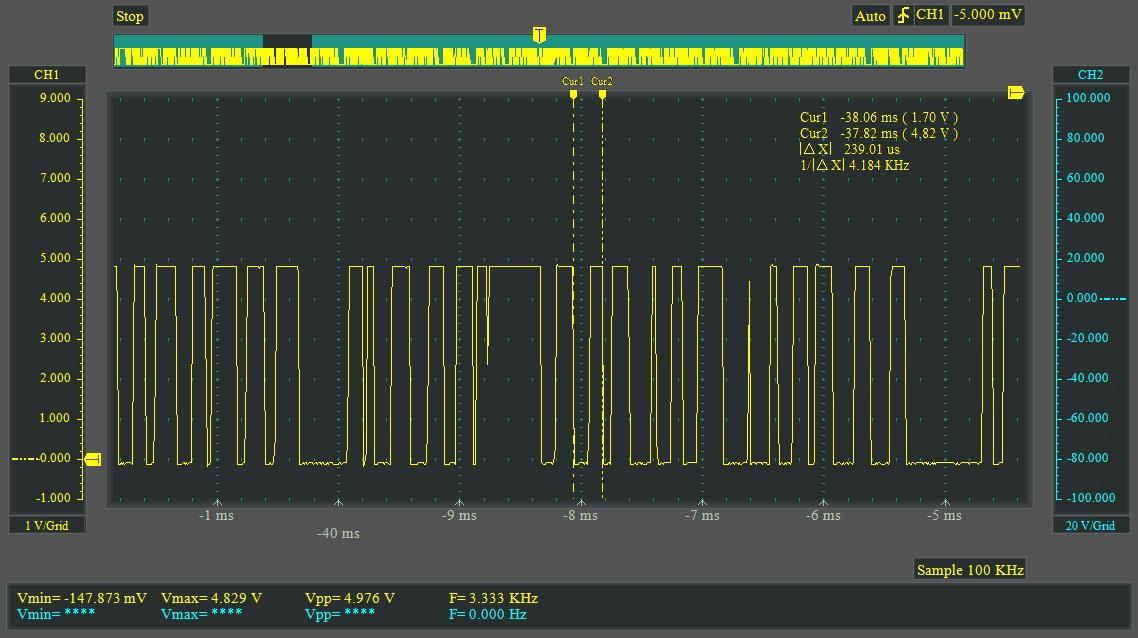Viewport: 1138px width, 638px height.
Task: Change the CH1 1 V/Grid scale
Action: (x=47, y=525)
